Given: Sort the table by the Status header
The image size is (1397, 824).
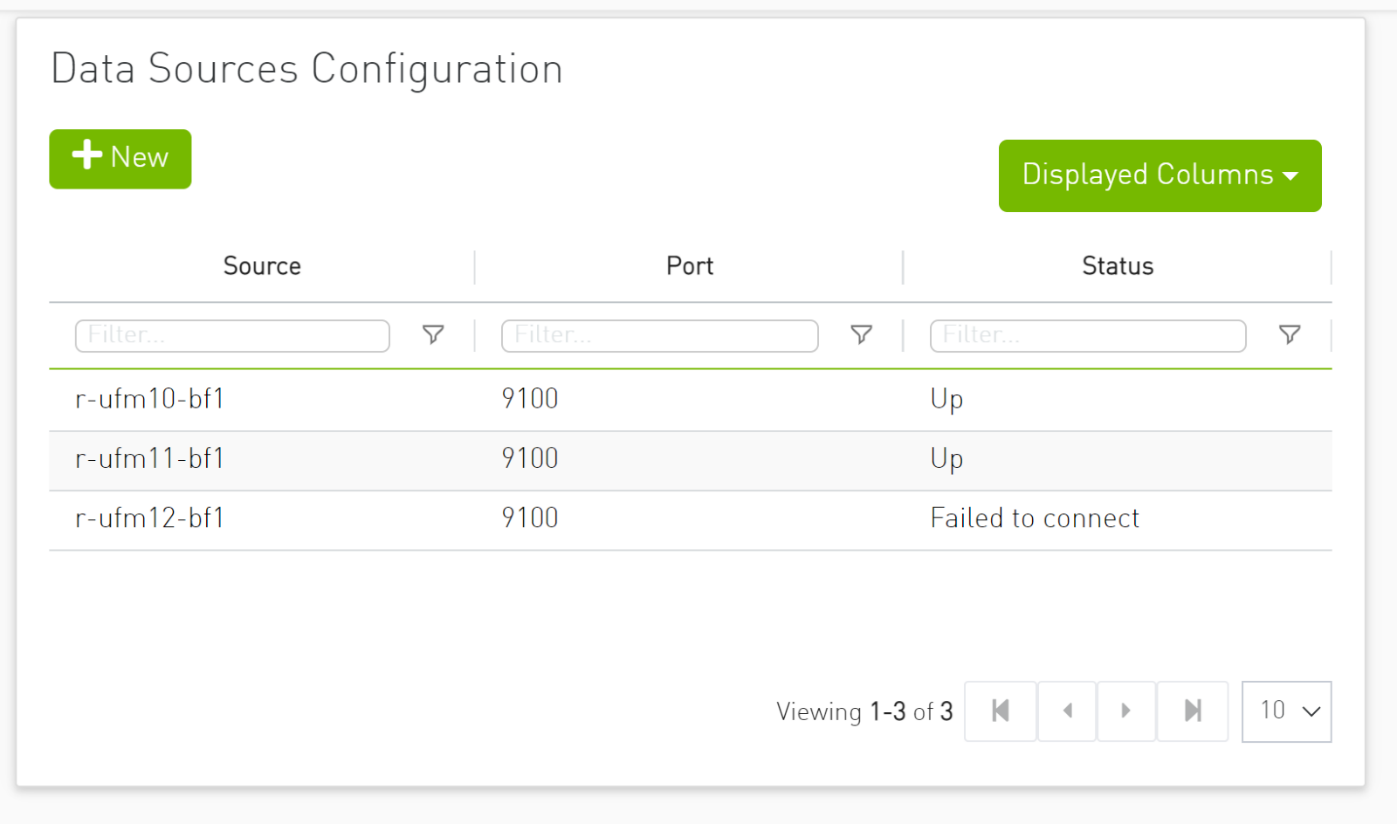Looking at the screenshot, I should pos(1117,266).
